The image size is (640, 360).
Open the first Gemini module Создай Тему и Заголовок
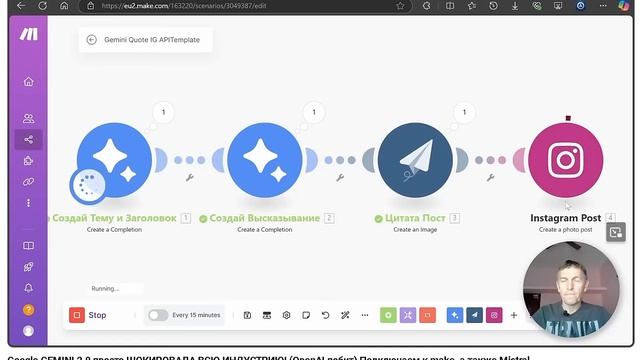click(x=114, y=160)
